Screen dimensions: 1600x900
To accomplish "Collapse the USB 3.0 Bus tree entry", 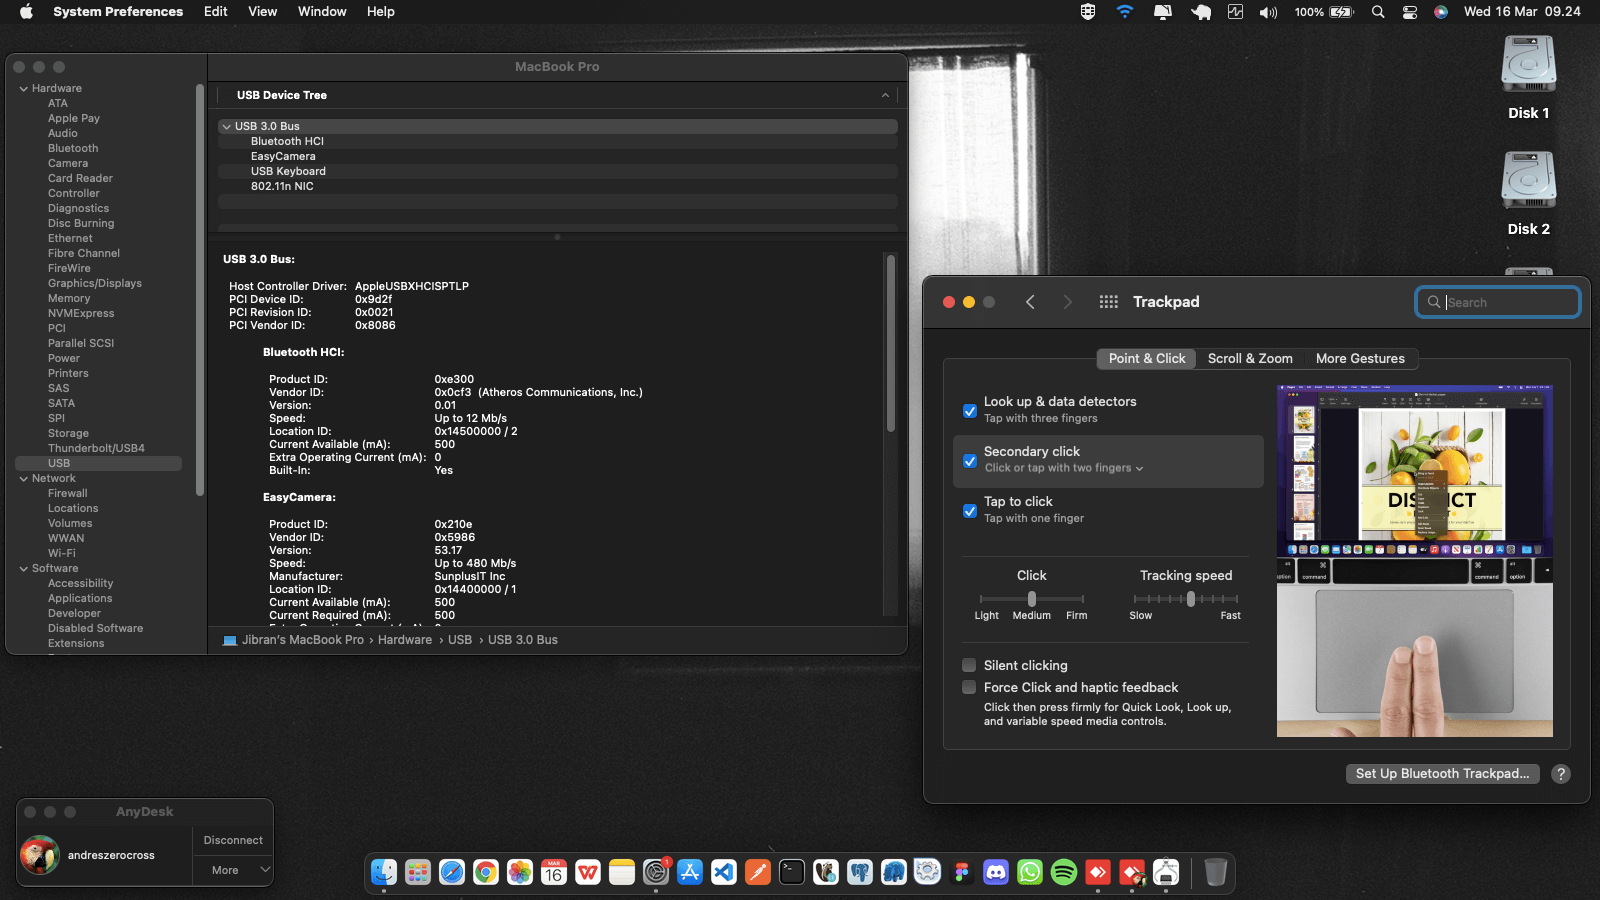I will (x=226, y=126).
